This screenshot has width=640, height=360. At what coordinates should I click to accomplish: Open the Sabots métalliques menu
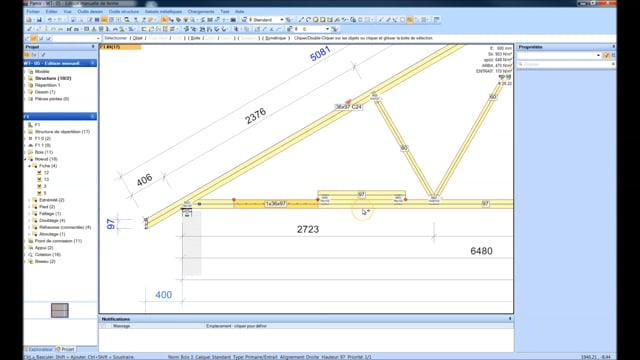coord(163,11)
